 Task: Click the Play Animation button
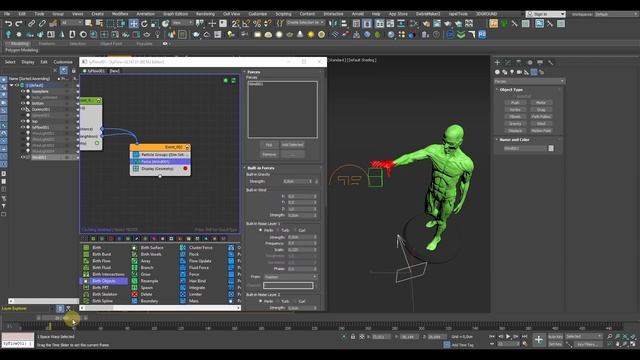point(508,336)
